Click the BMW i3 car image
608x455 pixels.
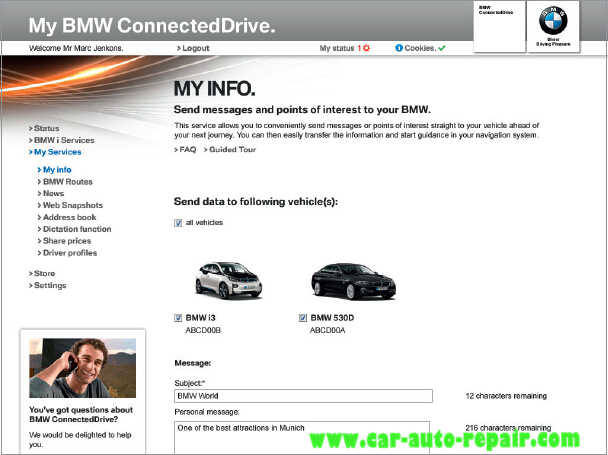(x=228, y=280)
